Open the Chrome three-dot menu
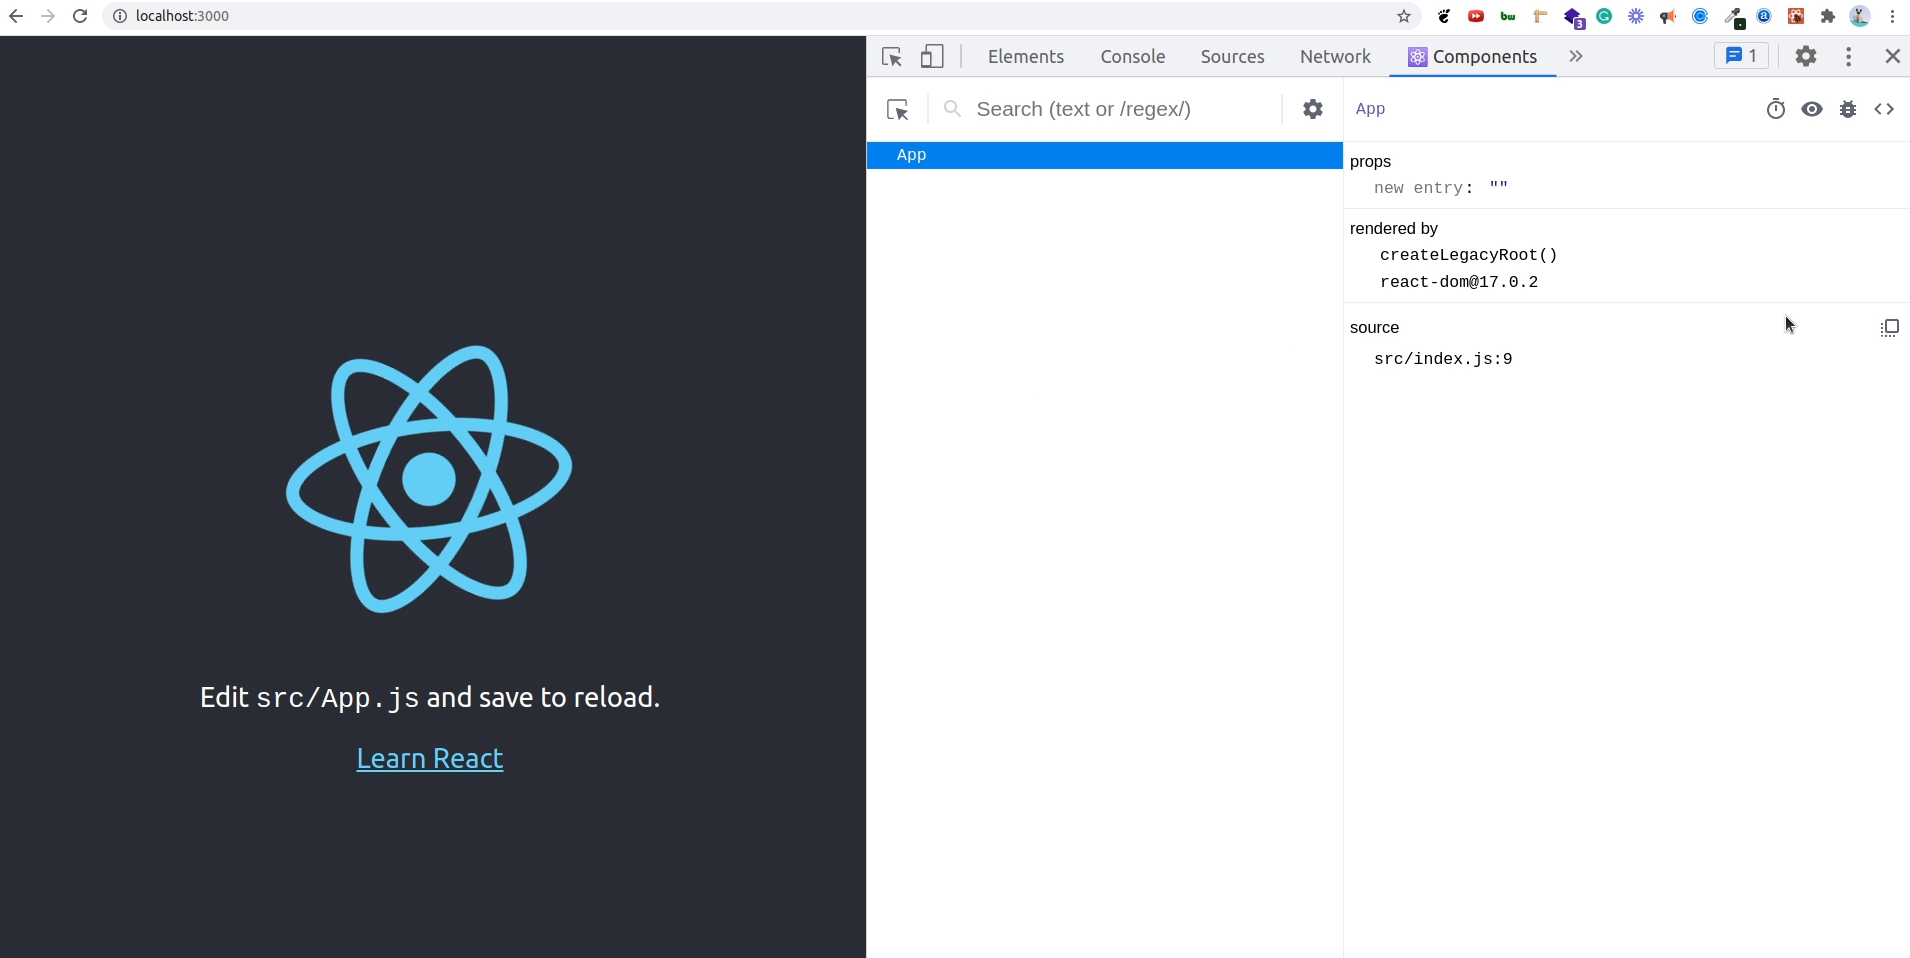Viewport: 1910px width, 958px height. click(x=1893, y=16)
